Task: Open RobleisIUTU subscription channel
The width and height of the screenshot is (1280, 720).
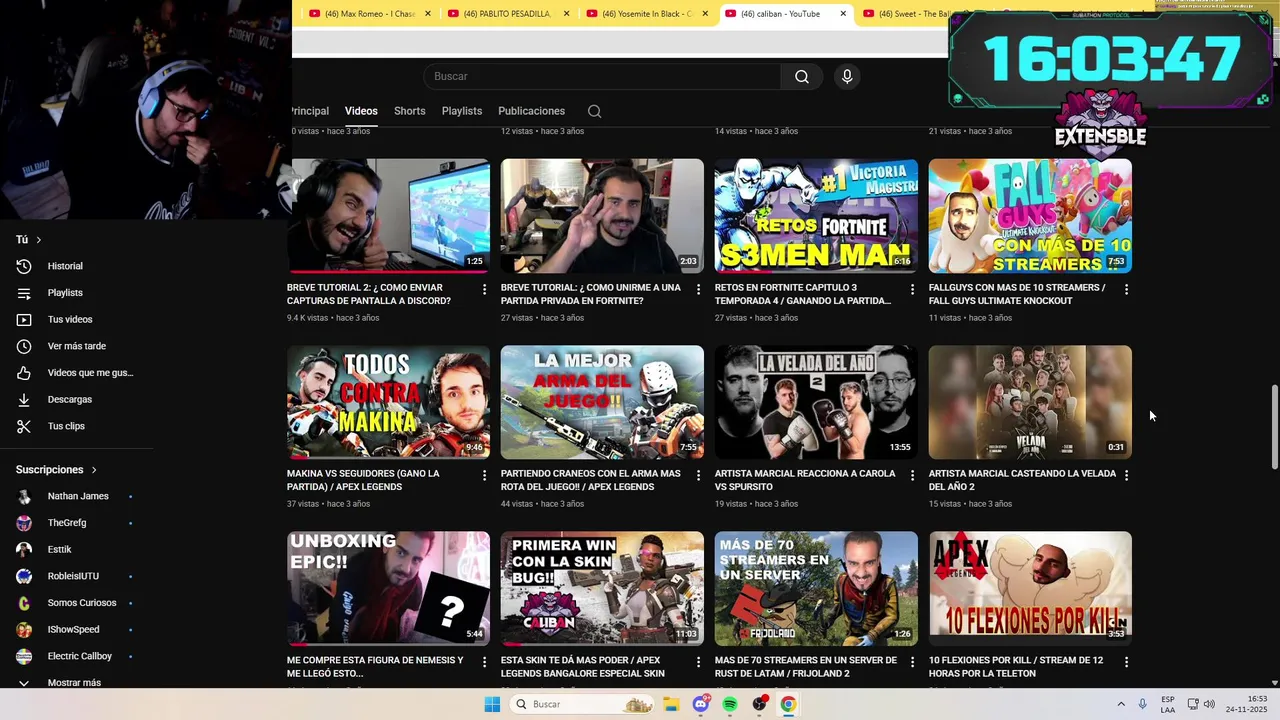Action: 74,576
